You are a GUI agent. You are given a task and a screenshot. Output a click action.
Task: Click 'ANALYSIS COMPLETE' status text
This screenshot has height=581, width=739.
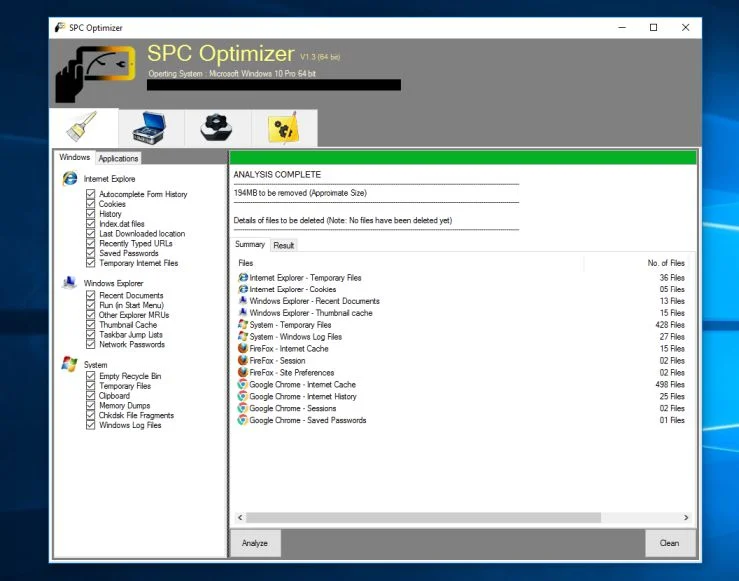(277, 174)
